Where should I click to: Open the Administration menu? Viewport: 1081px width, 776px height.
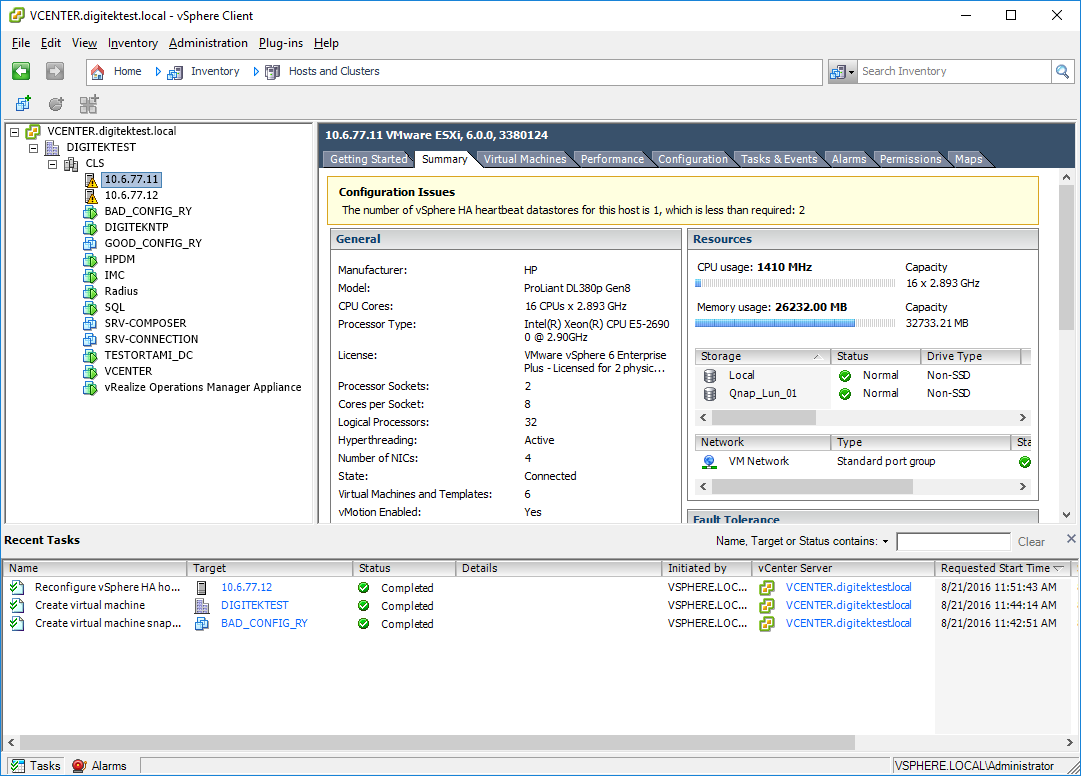click(208, 43)
